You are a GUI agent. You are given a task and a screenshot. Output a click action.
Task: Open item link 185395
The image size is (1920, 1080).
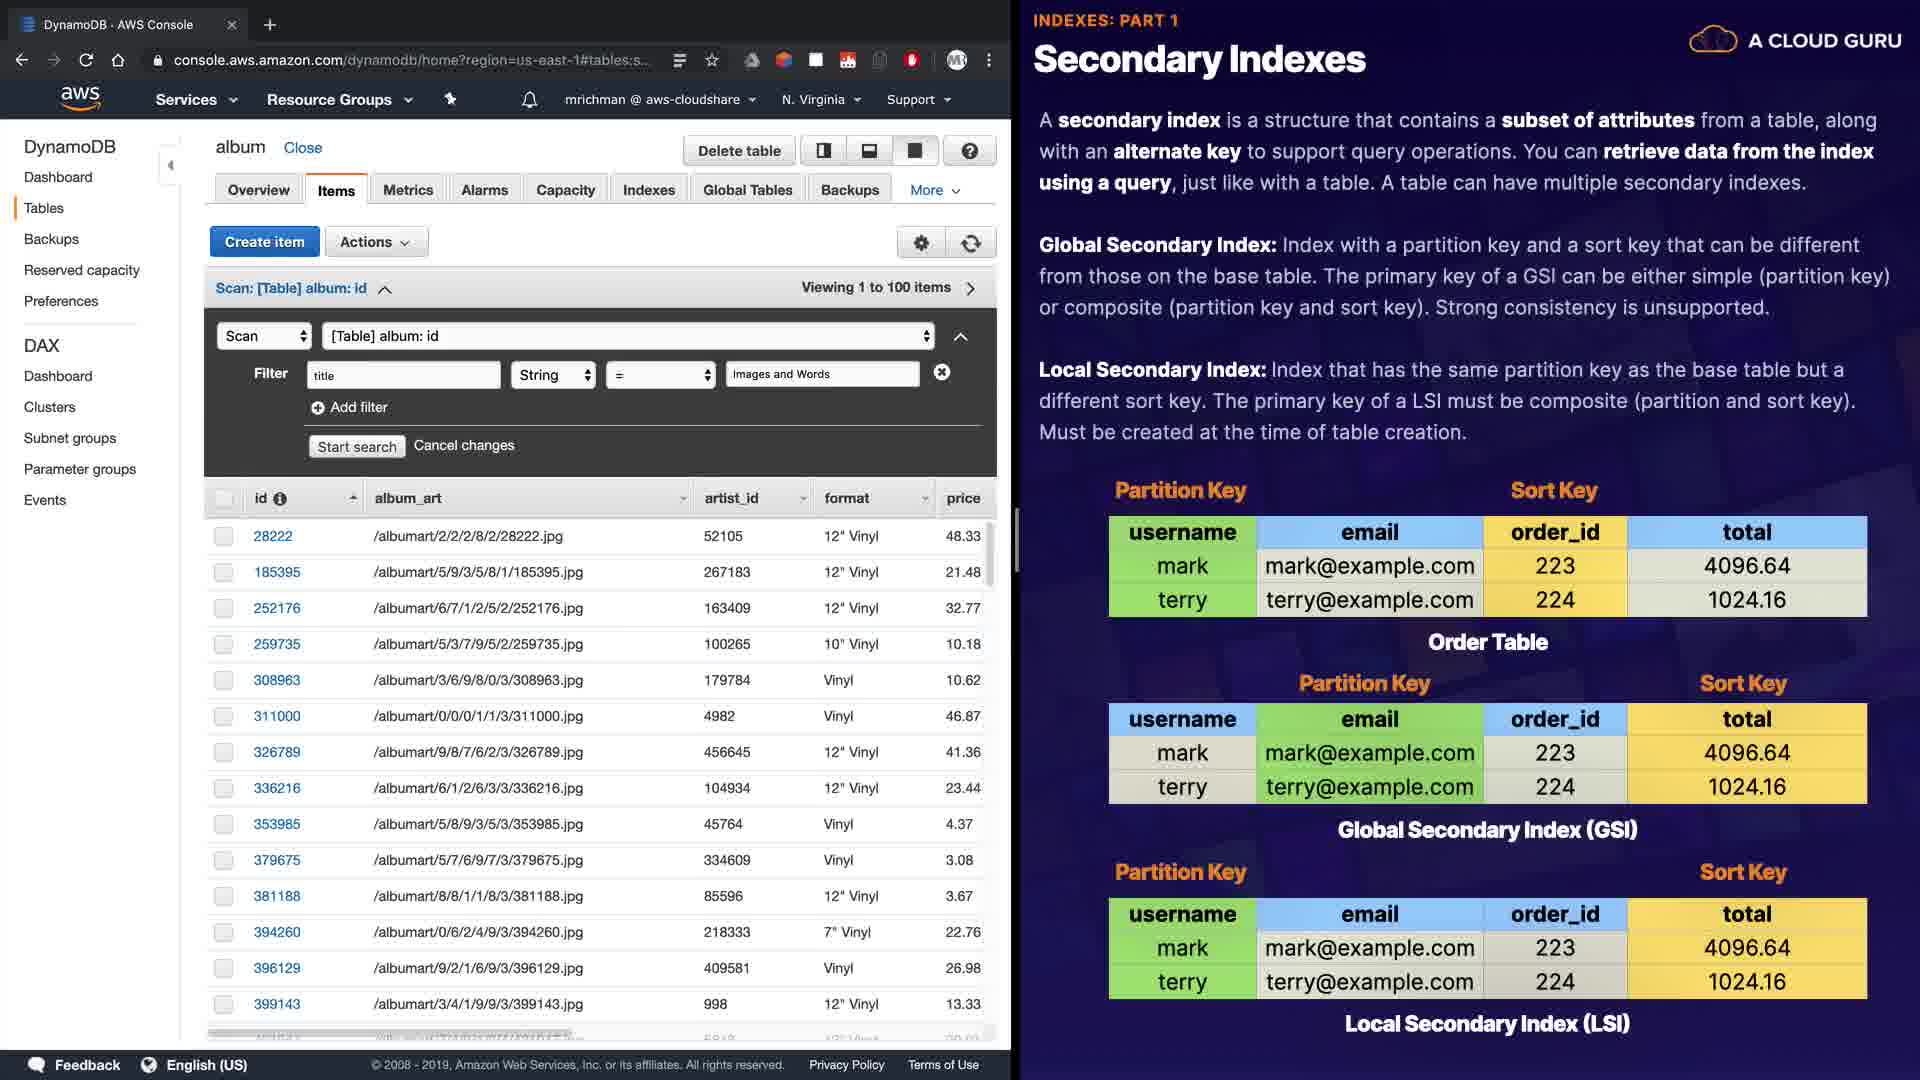point(277,573)
